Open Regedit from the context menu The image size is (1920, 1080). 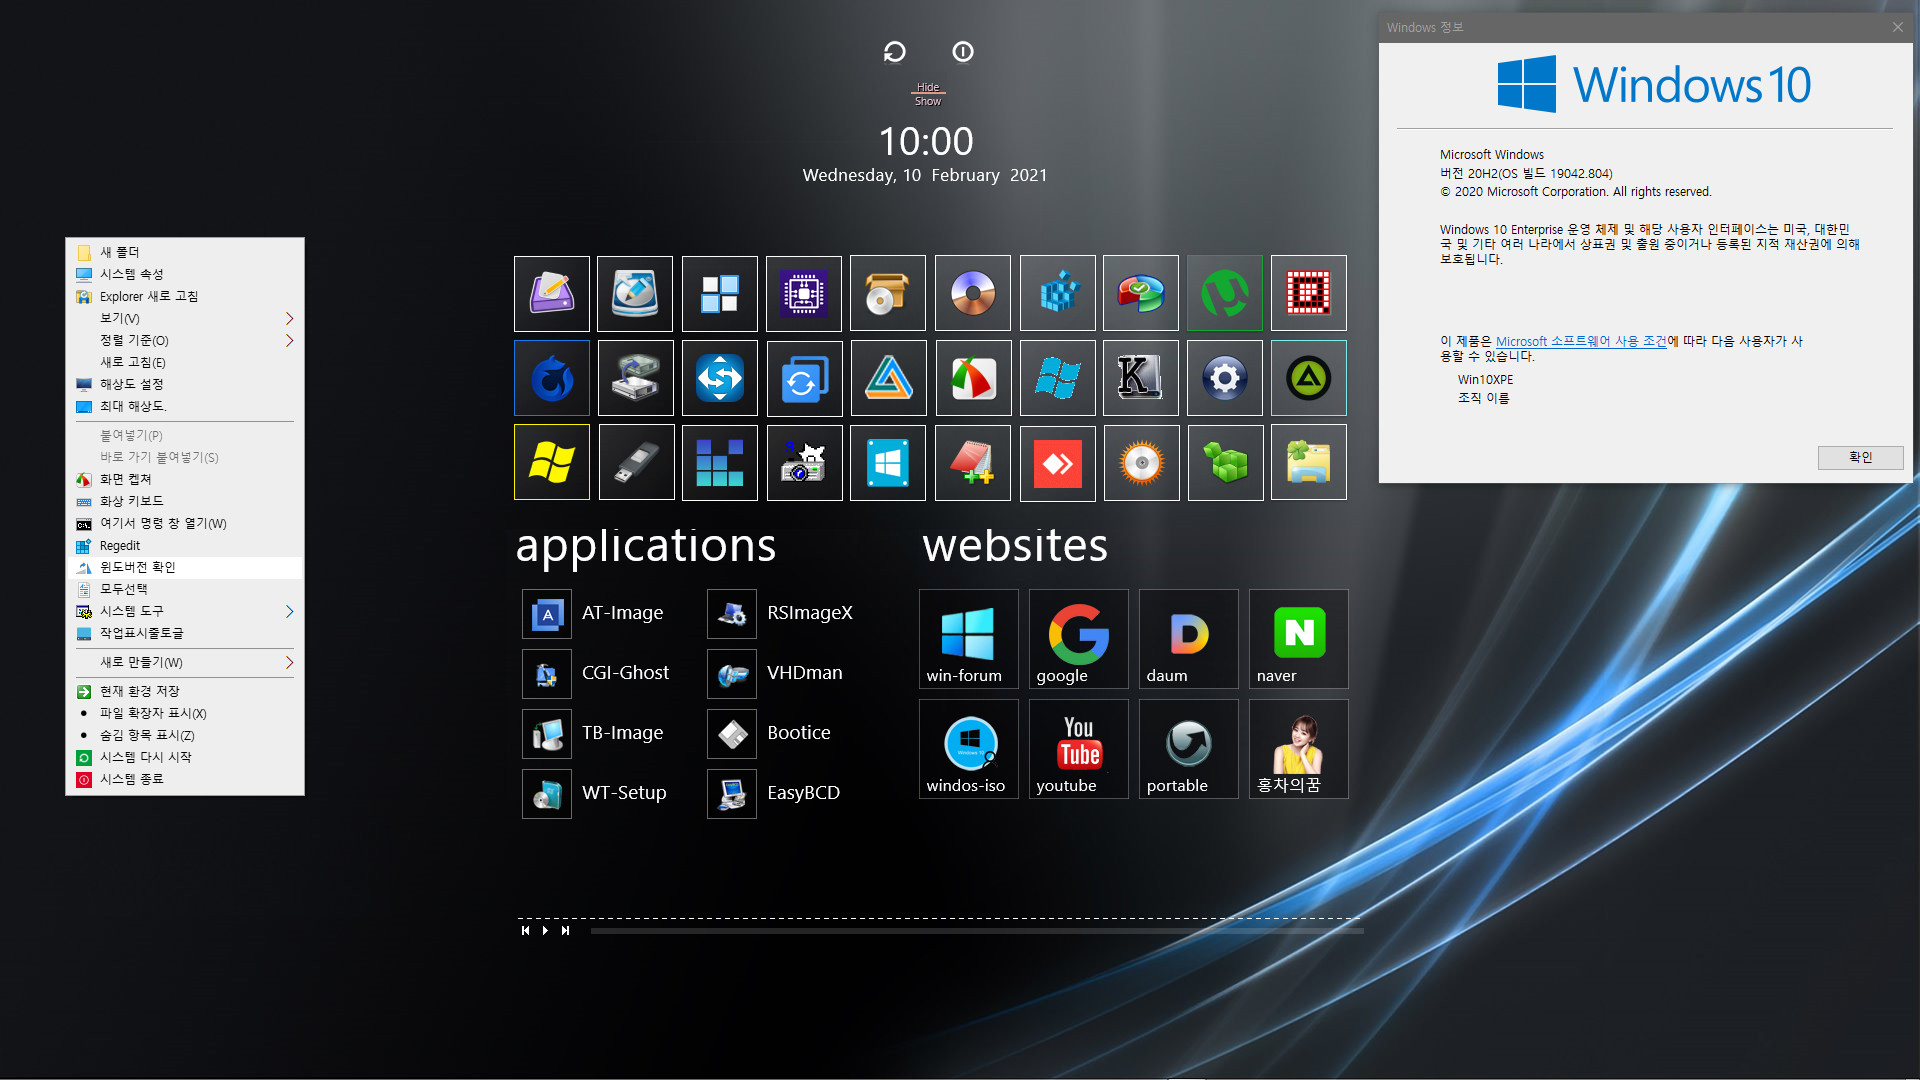tap(185, 545)
